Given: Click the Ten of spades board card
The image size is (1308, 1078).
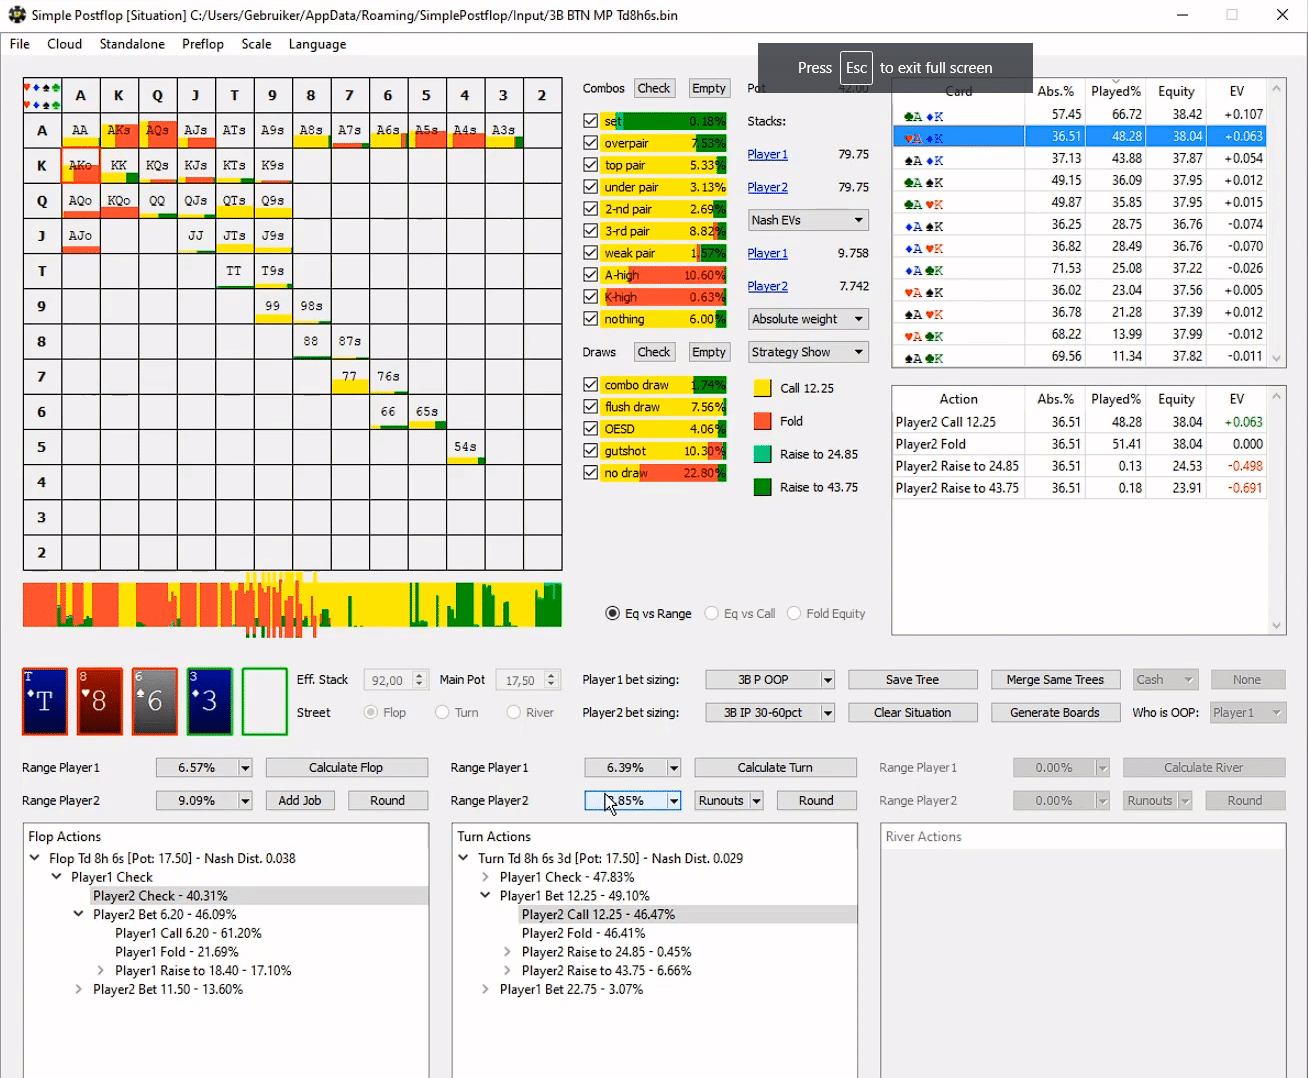Looking at the screenshot, I should coord(44,700).
